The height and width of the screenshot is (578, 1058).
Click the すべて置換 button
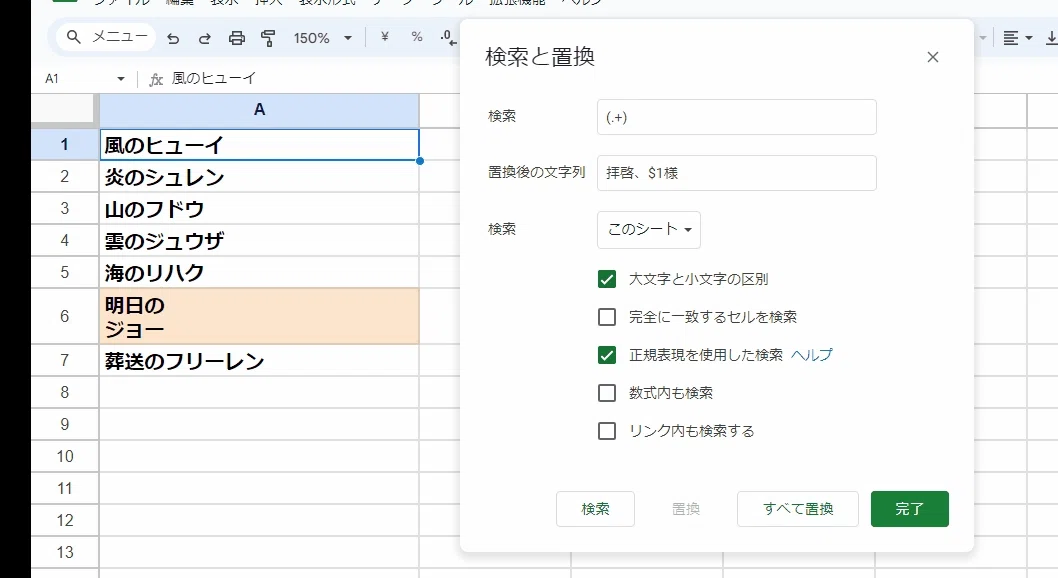[x=798, y=509]
